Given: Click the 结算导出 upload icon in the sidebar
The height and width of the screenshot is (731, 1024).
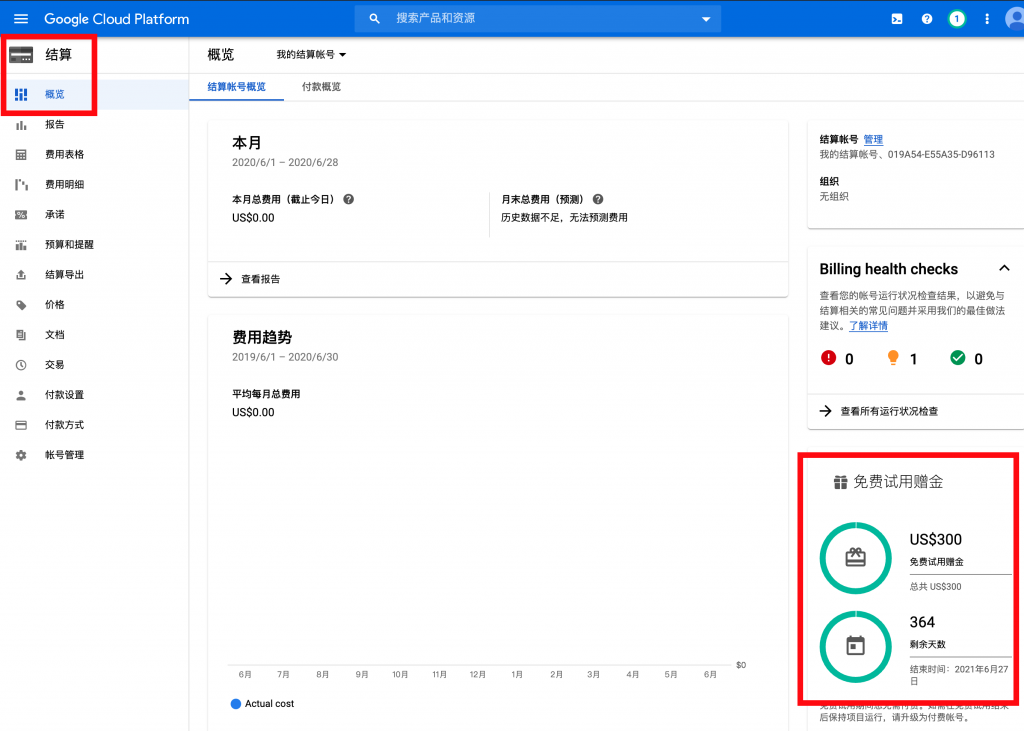Looking at the screenshot, I should click(21, 275).
